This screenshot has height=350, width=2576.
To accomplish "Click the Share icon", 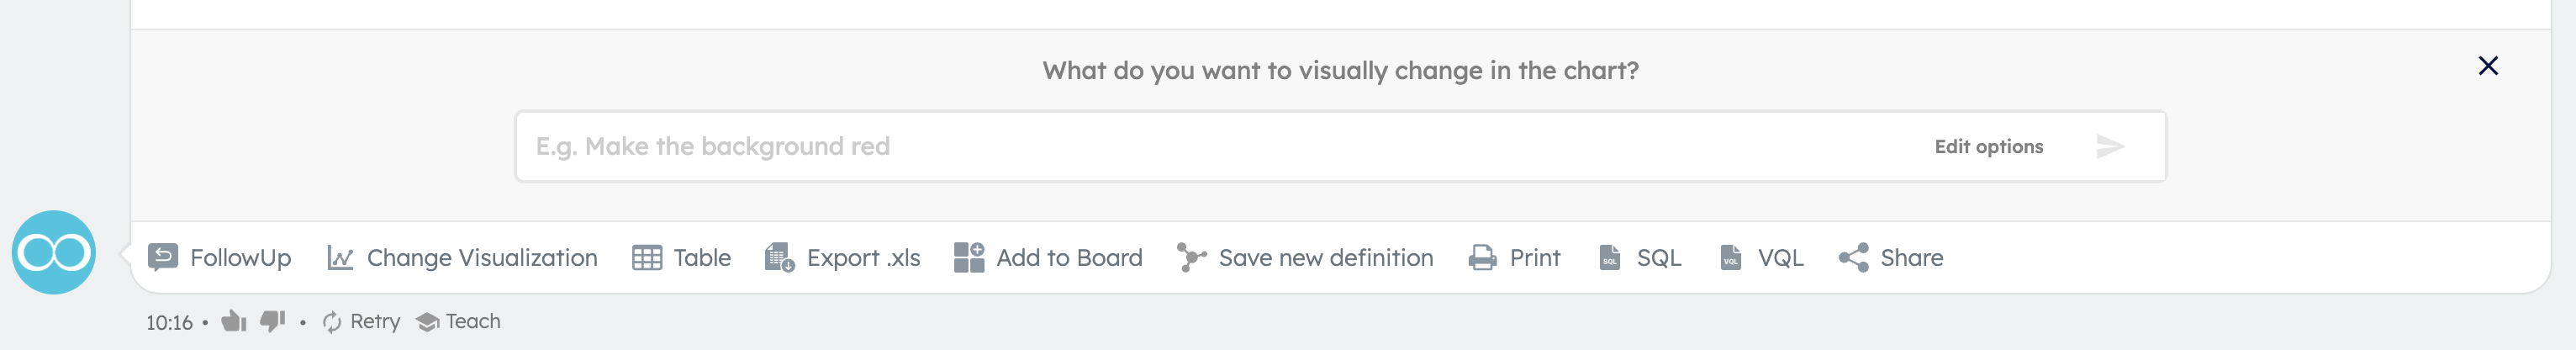I will tap(1853, 258).
